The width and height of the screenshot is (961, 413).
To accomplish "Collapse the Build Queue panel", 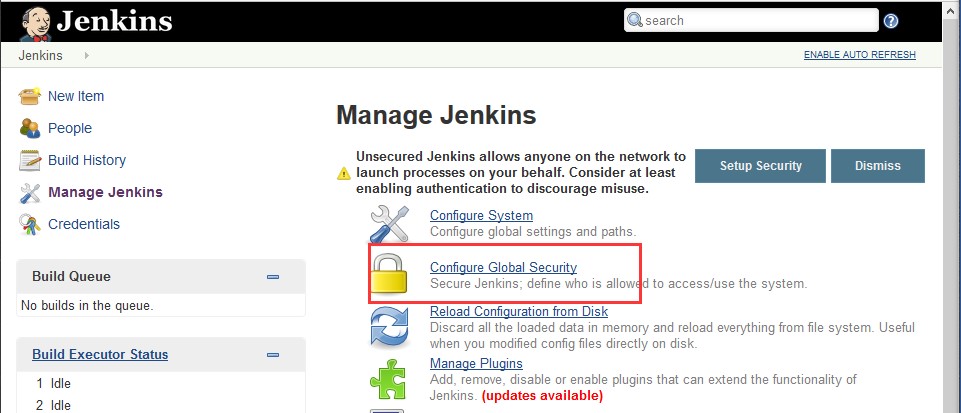I will pos(273,277).
